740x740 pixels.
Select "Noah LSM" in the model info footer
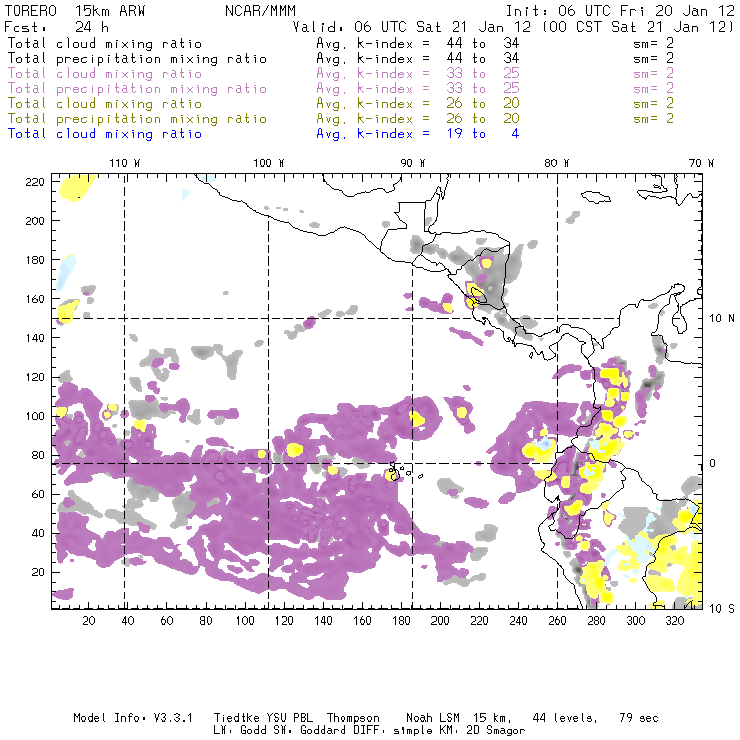point(433,718)
